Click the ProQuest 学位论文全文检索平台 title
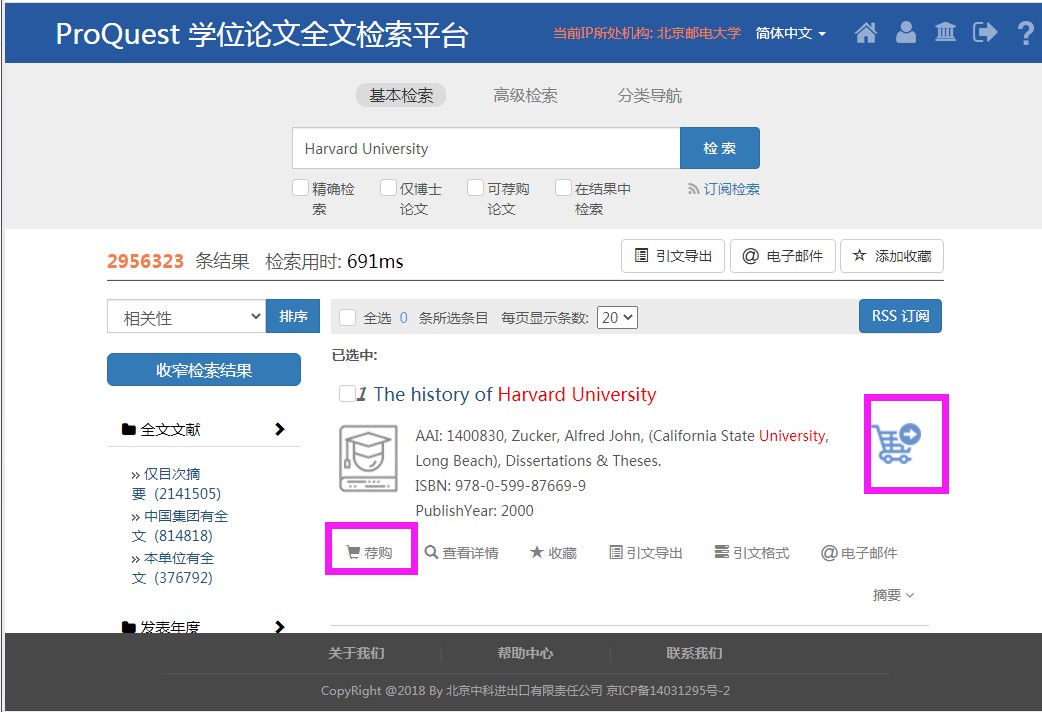Image resolution: width=1042 pixels, height=712 pixels. tap(262, 33)
